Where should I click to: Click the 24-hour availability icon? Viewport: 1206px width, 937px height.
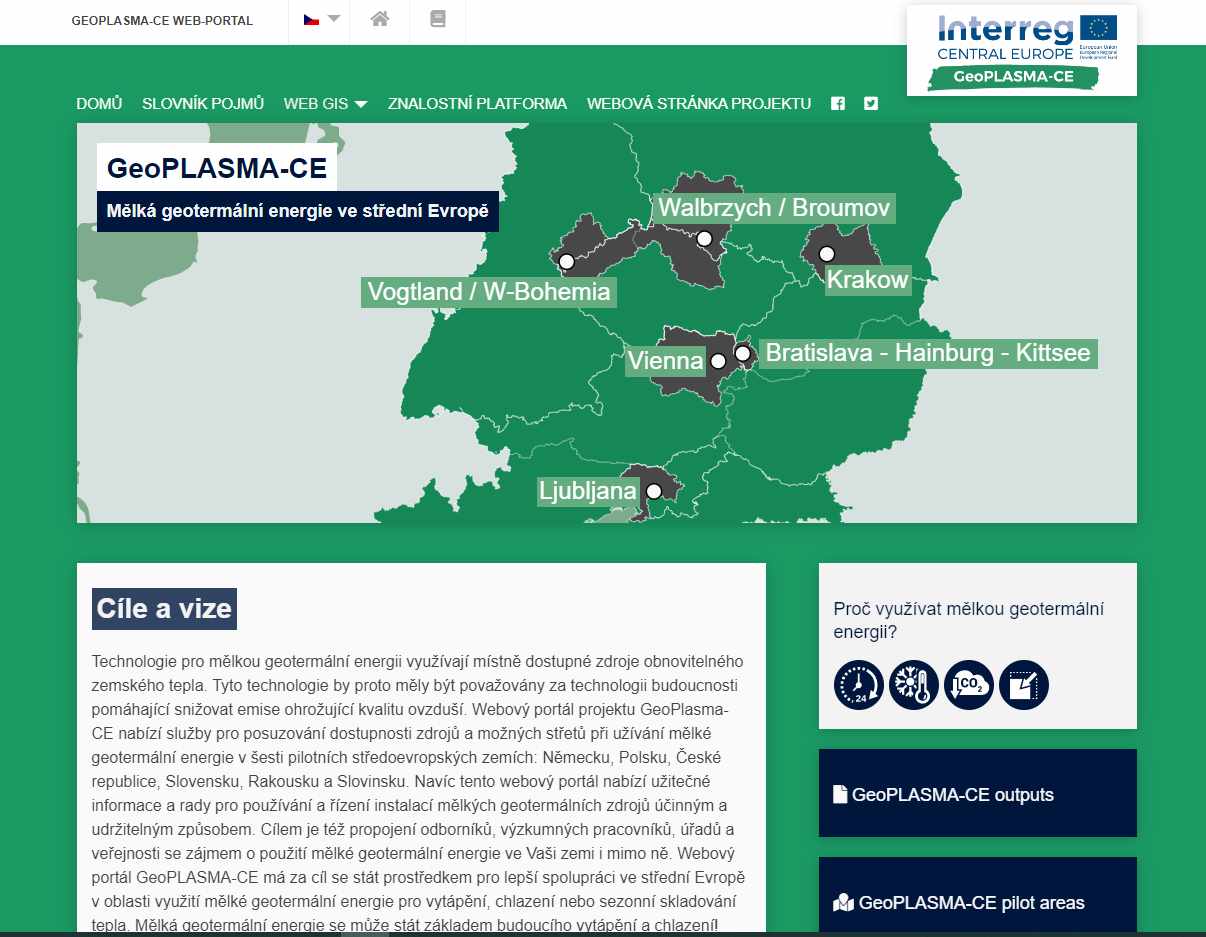tap(859, 685)
